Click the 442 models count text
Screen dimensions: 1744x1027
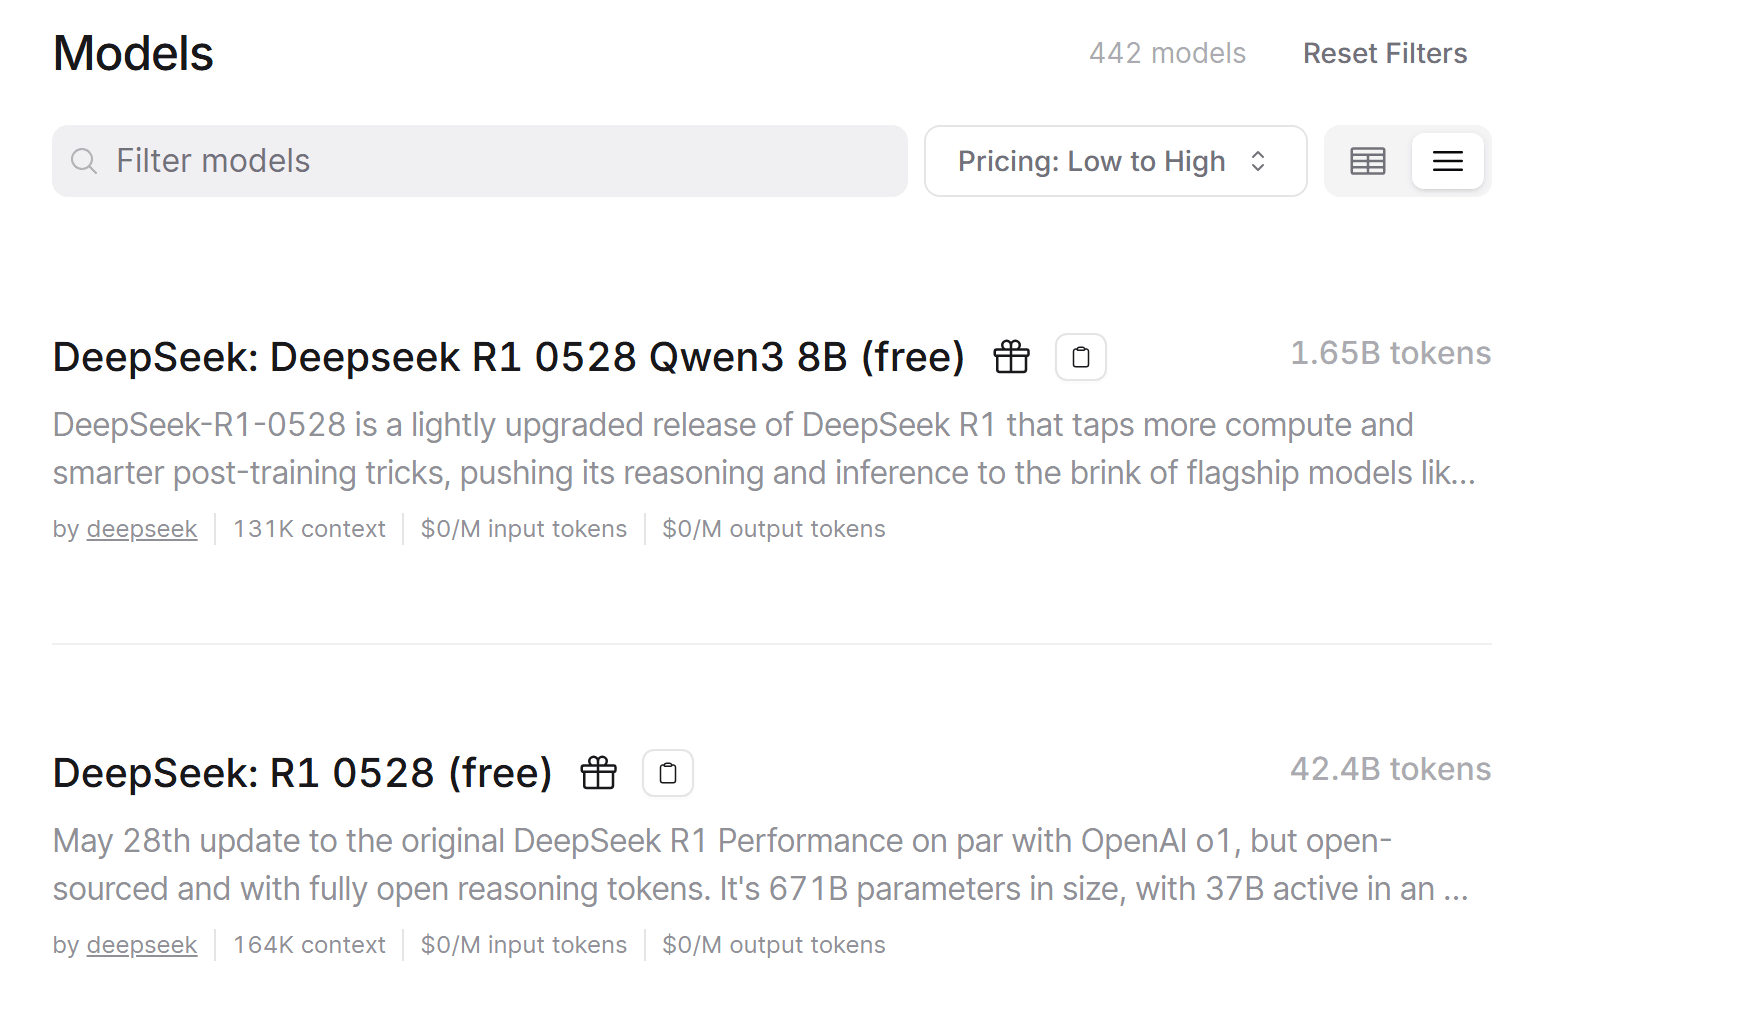pyautogui.click(x=1167, y=53)
